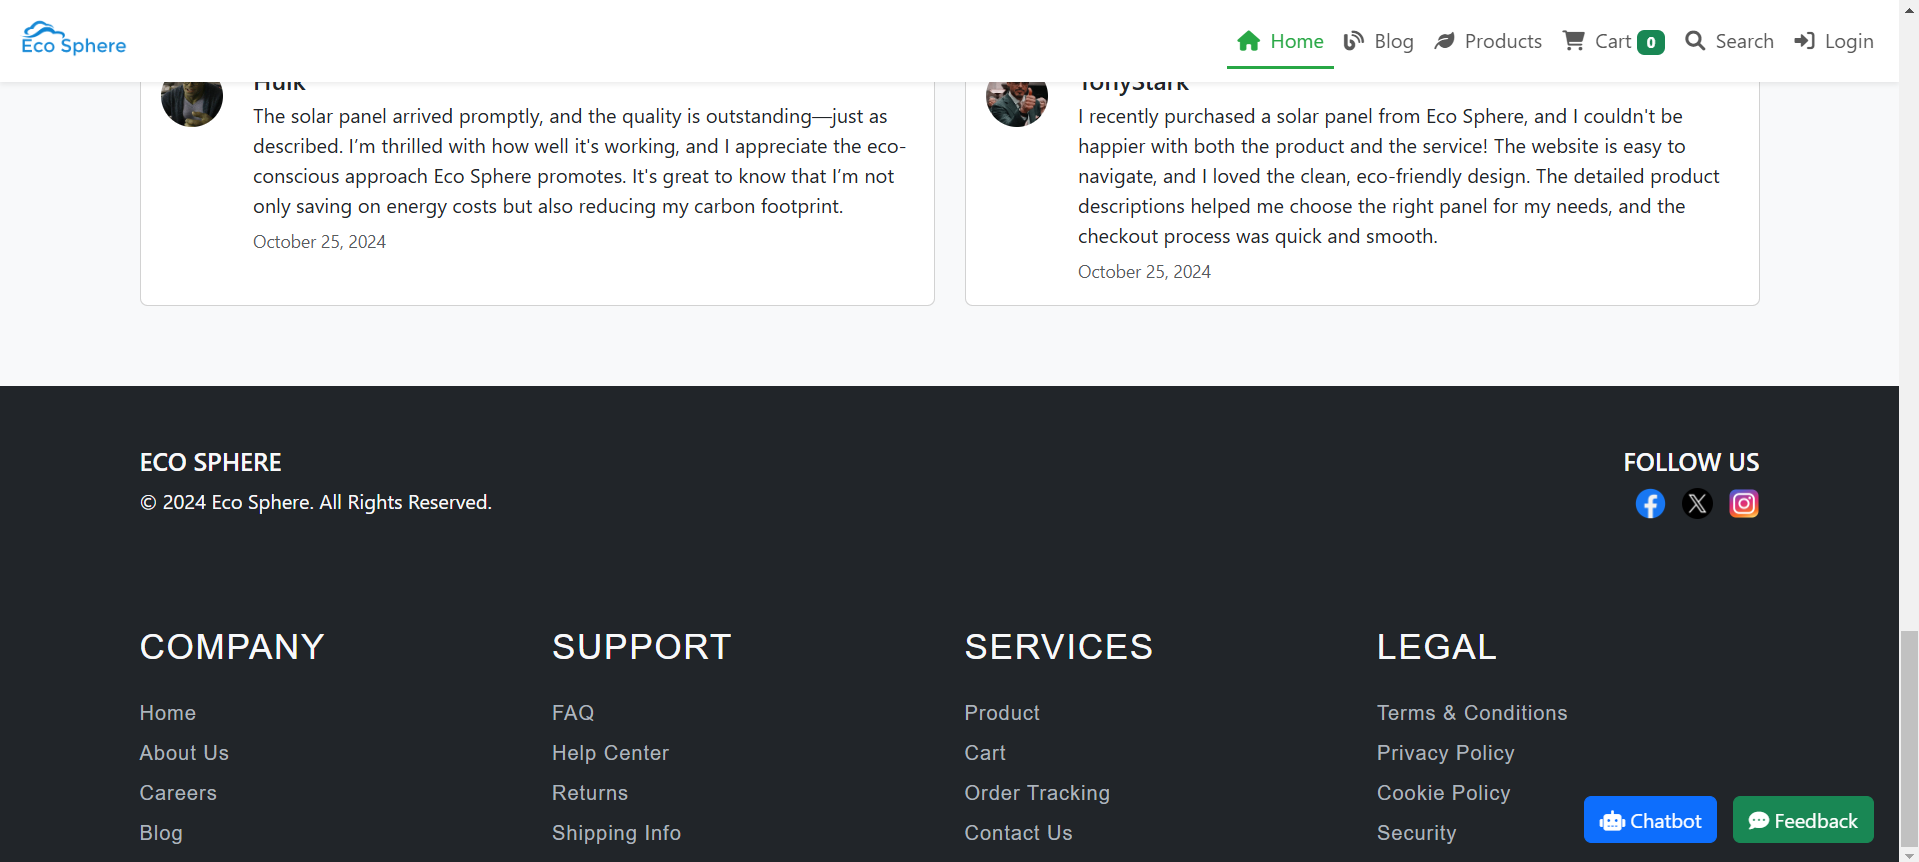Click the Login arrow icon
Screen dimensions: 1919x862
[x=1804, y=41]
